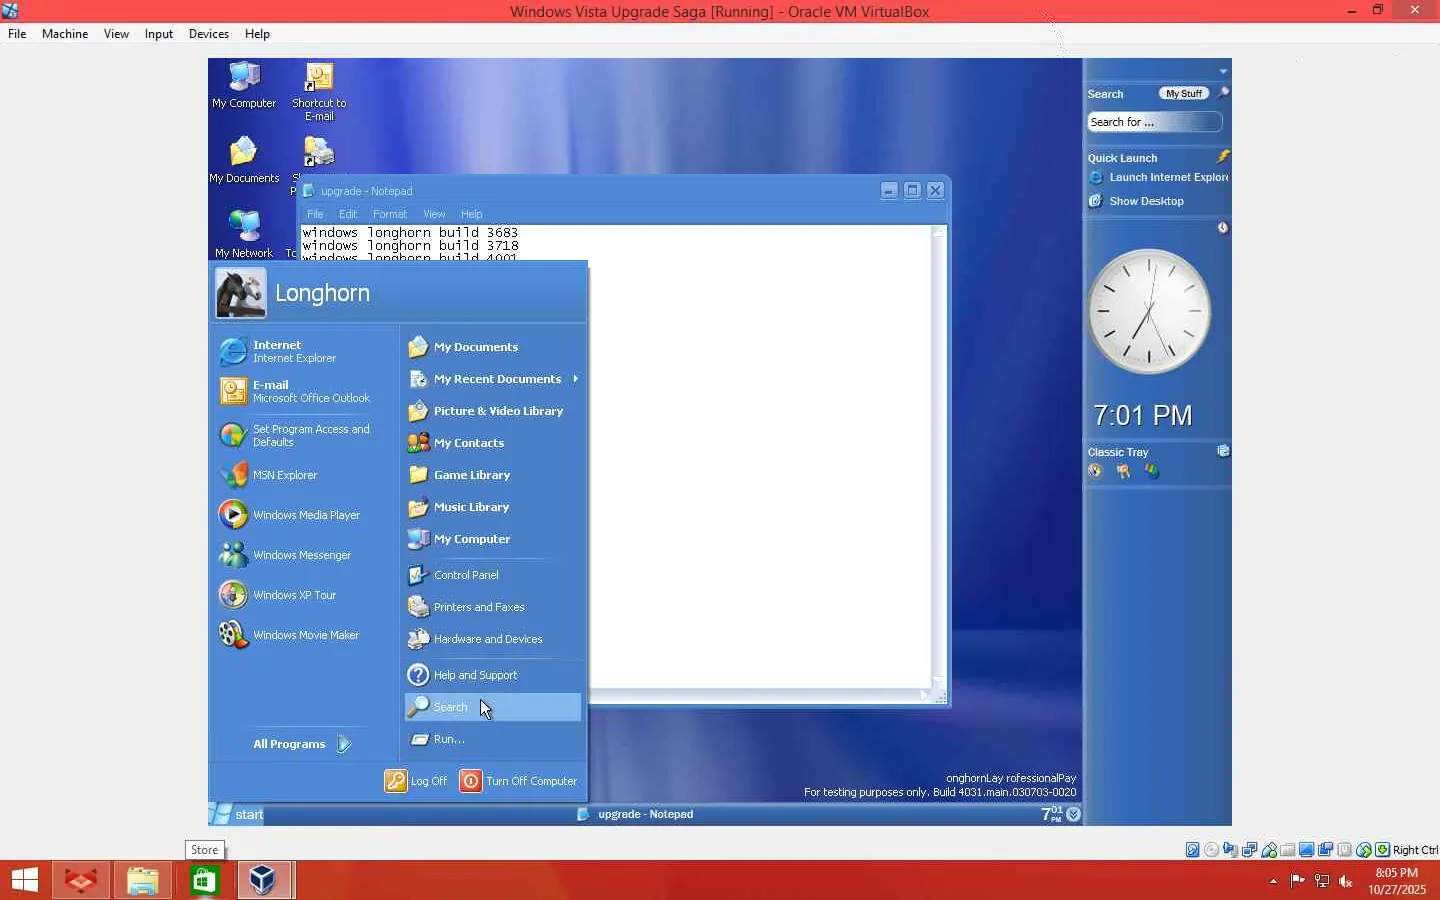Click the Shortcut to E-mail desktop icon
Screen dimensions: 1440x900
coord(319,92)
